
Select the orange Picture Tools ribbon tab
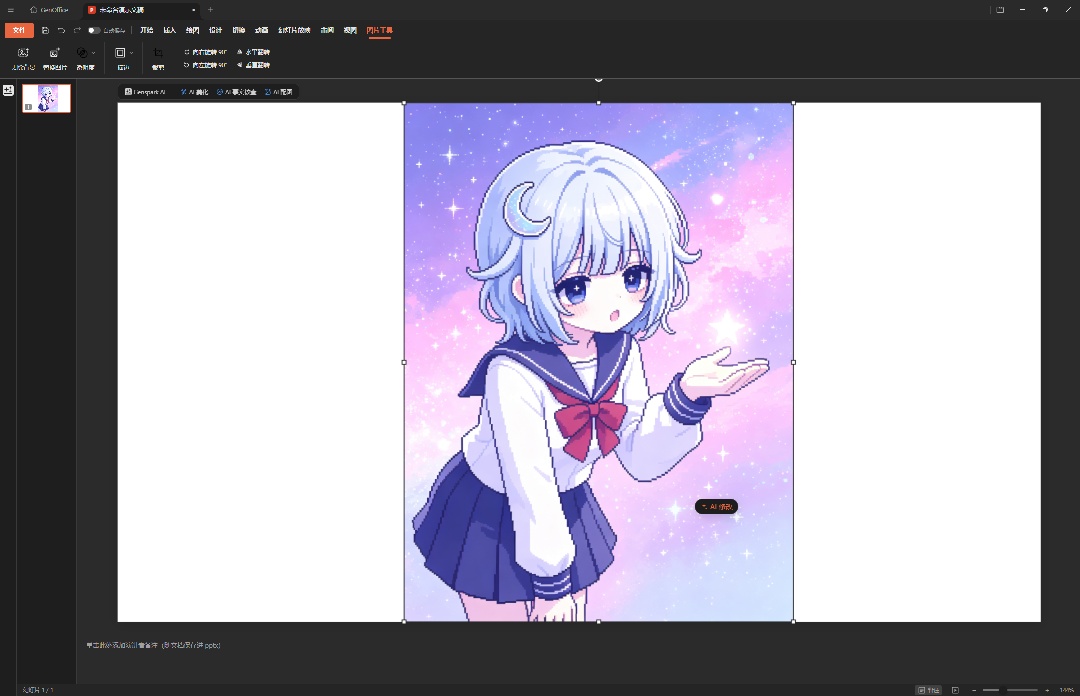pyautogui.click(x=380, y=30)
